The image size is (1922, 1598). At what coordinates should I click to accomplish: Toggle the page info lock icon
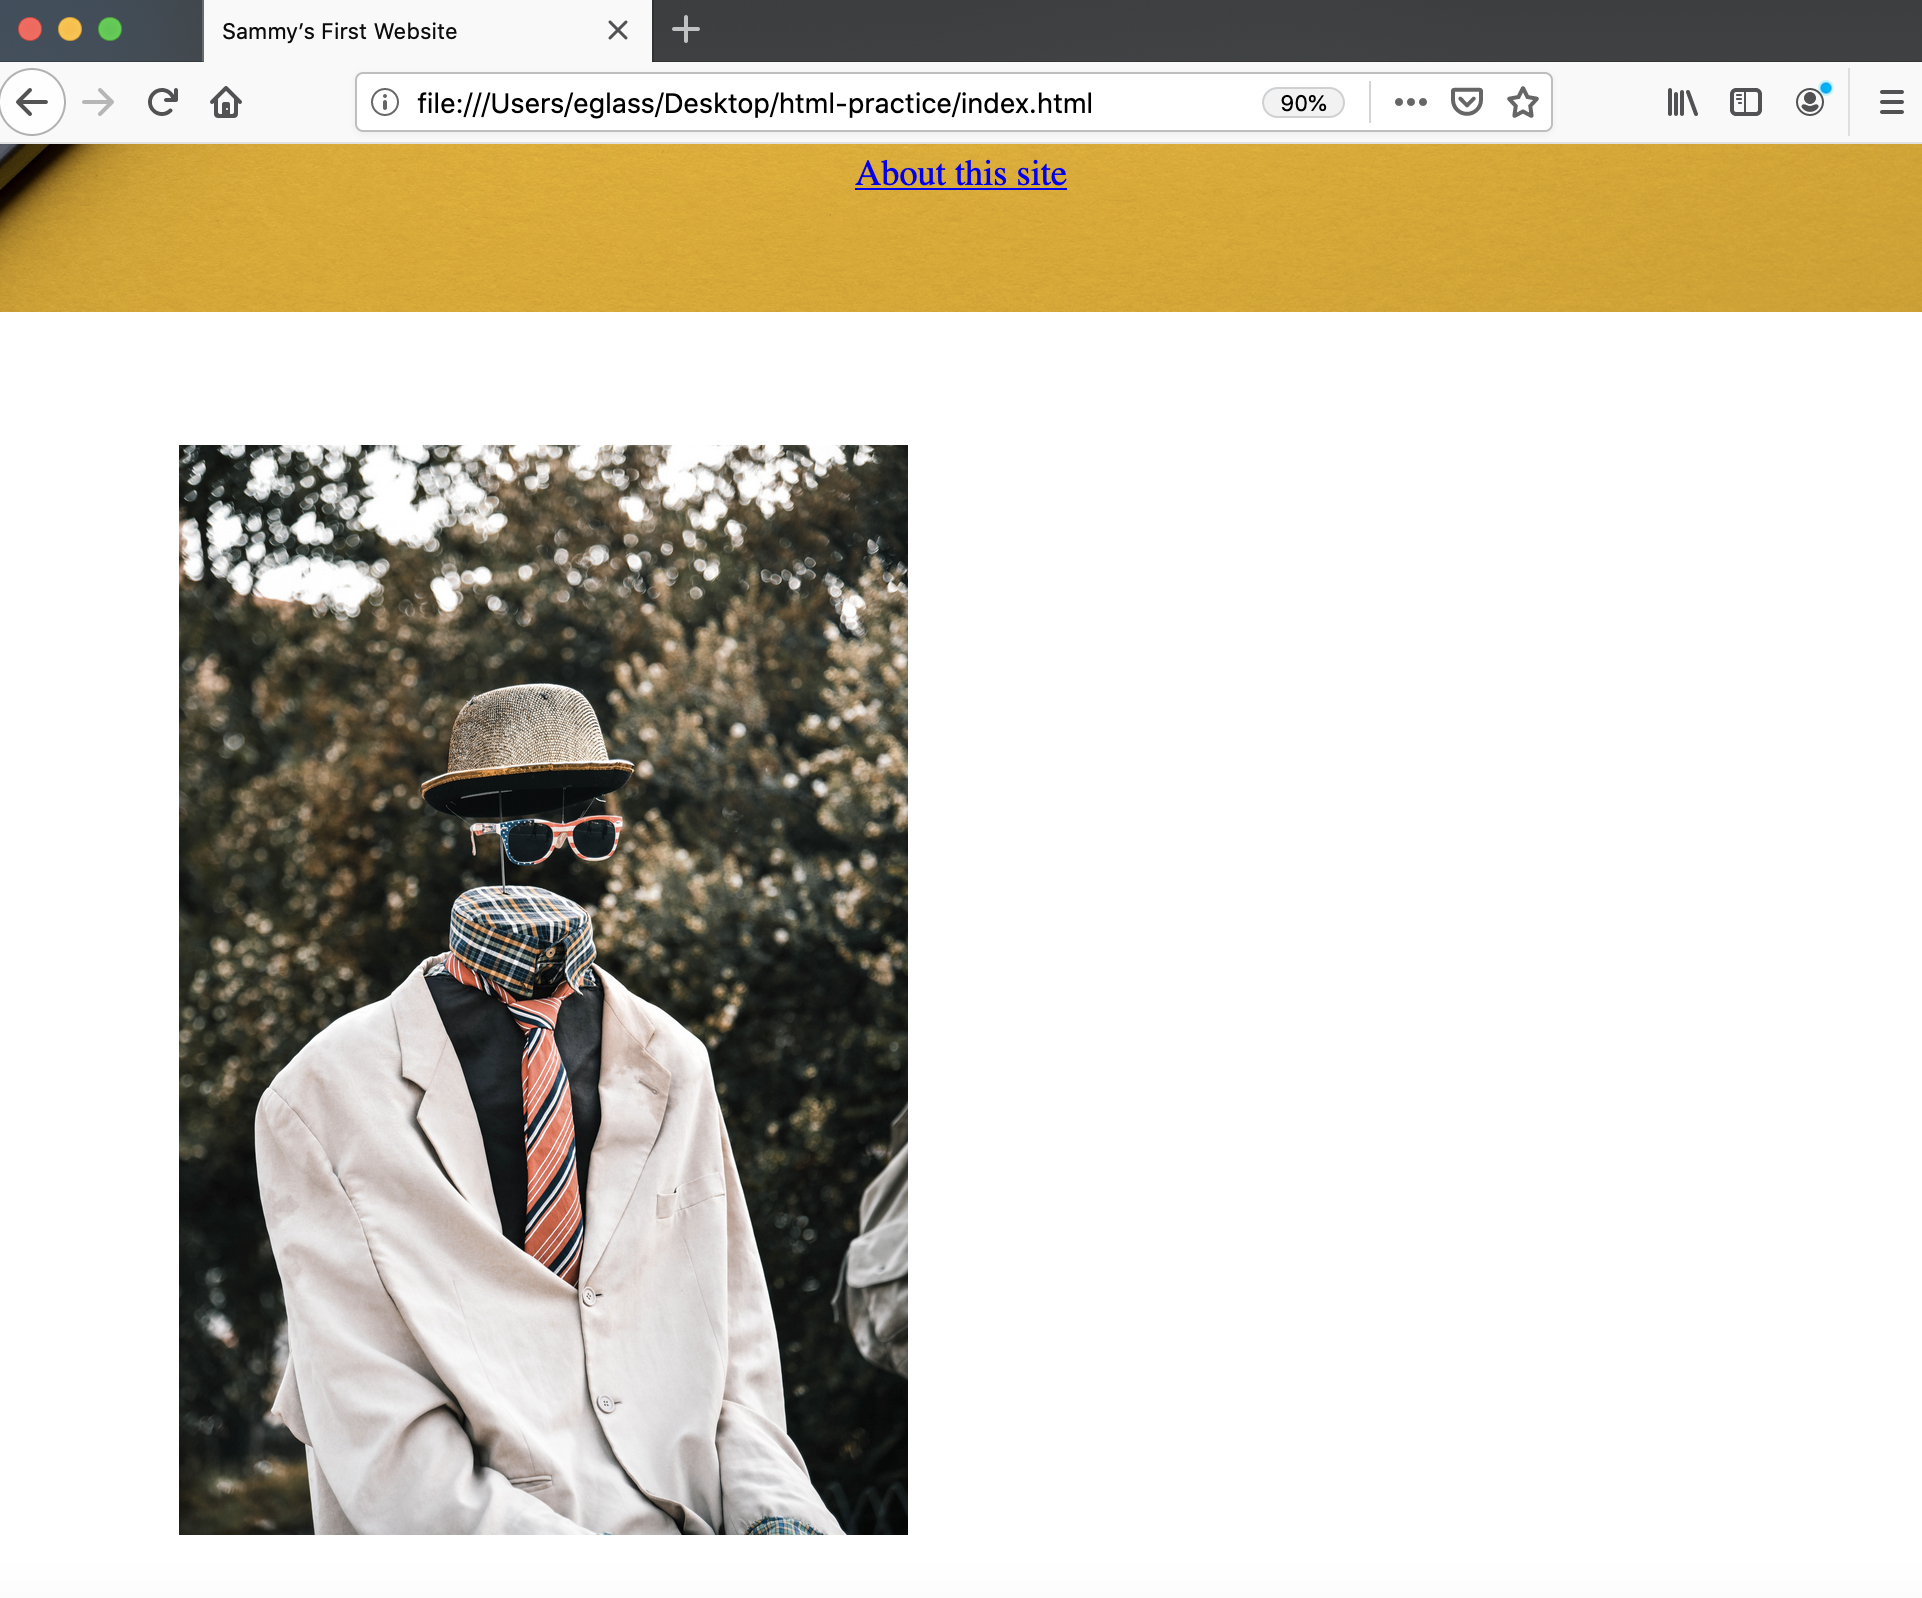[385, 102]
